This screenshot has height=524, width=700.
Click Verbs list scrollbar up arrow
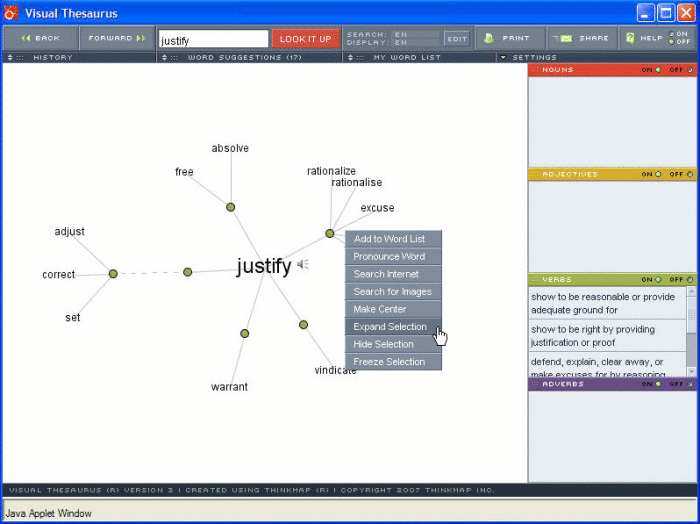pos(692,291)
